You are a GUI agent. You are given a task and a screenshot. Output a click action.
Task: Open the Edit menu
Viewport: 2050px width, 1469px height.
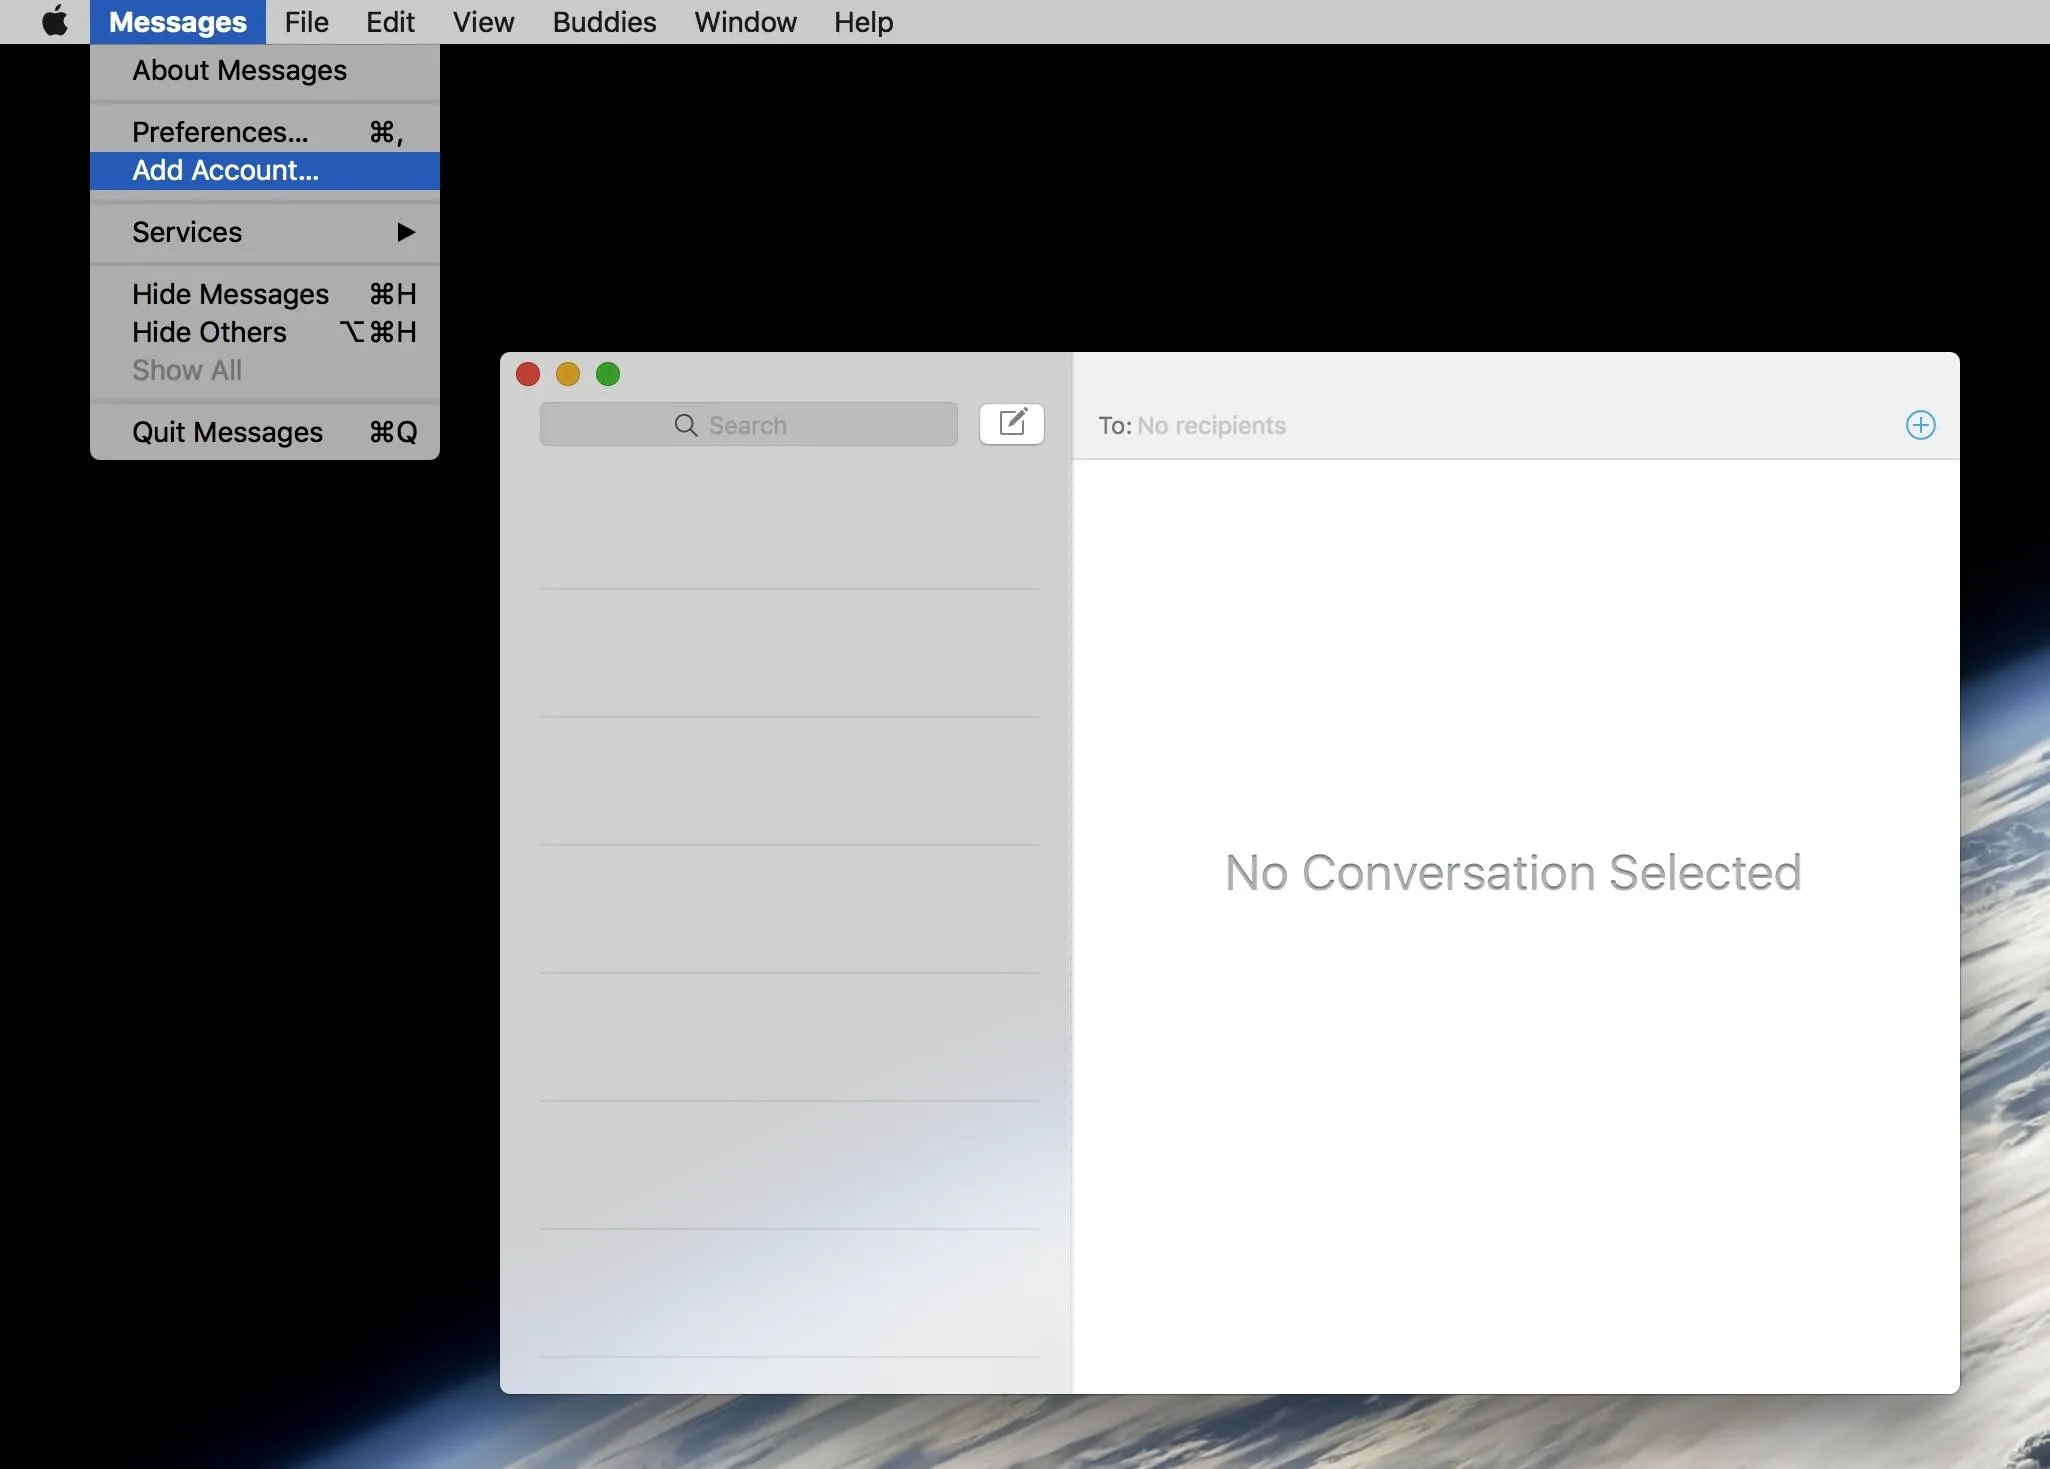coord(390,22)
